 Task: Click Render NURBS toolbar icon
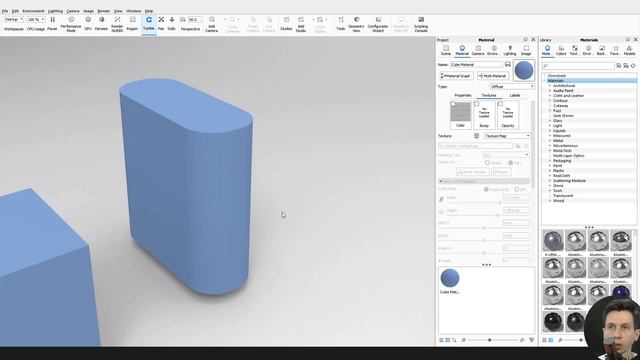pos(117,24)
